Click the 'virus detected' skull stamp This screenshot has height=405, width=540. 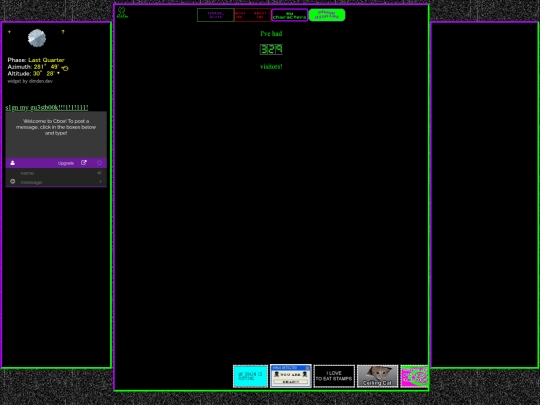point(291,376)
